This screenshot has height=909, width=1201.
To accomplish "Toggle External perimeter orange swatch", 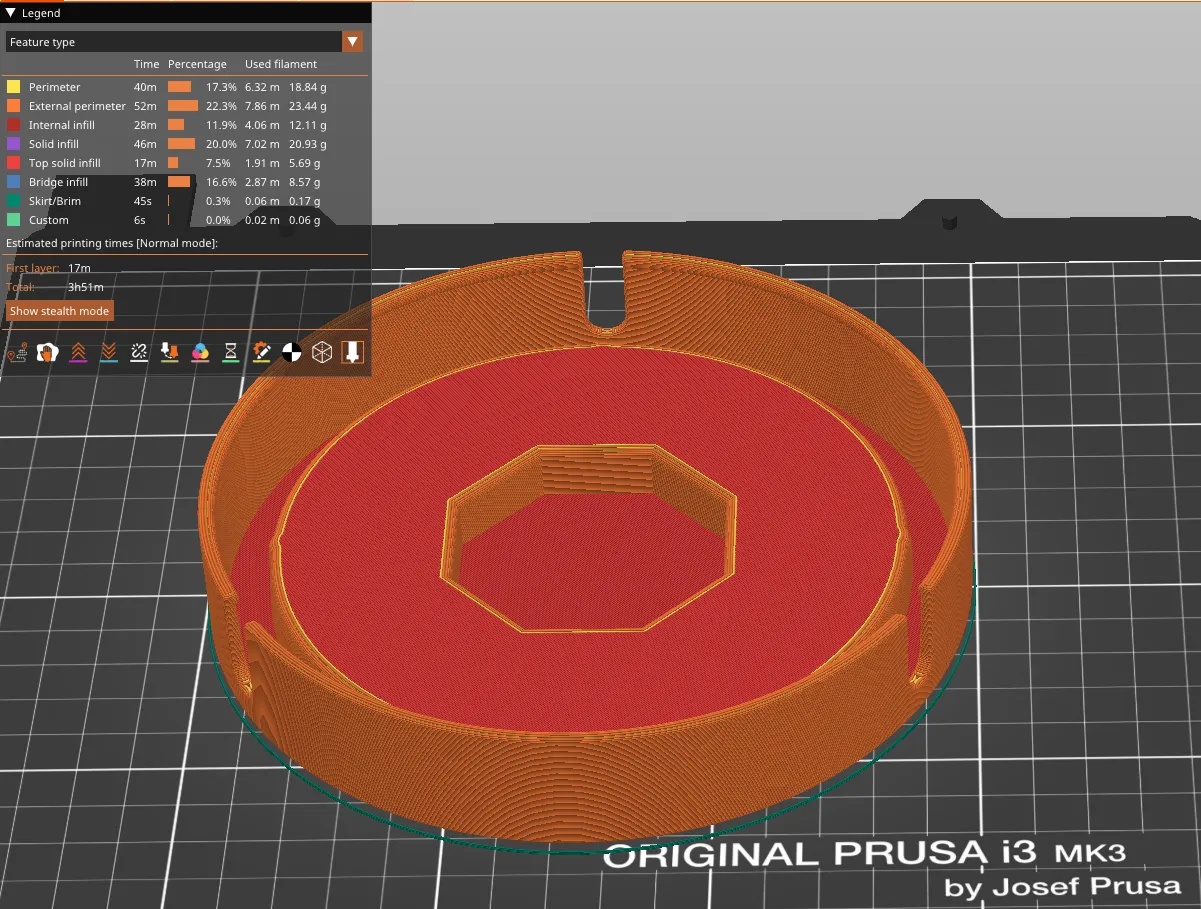I will tap(13, 106).
